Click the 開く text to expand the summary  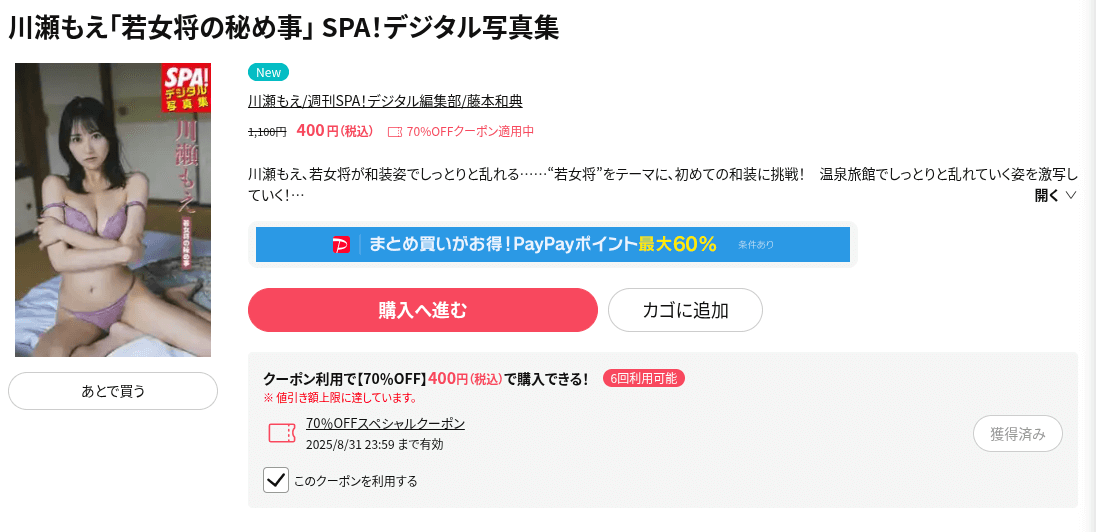[1047, 196]
